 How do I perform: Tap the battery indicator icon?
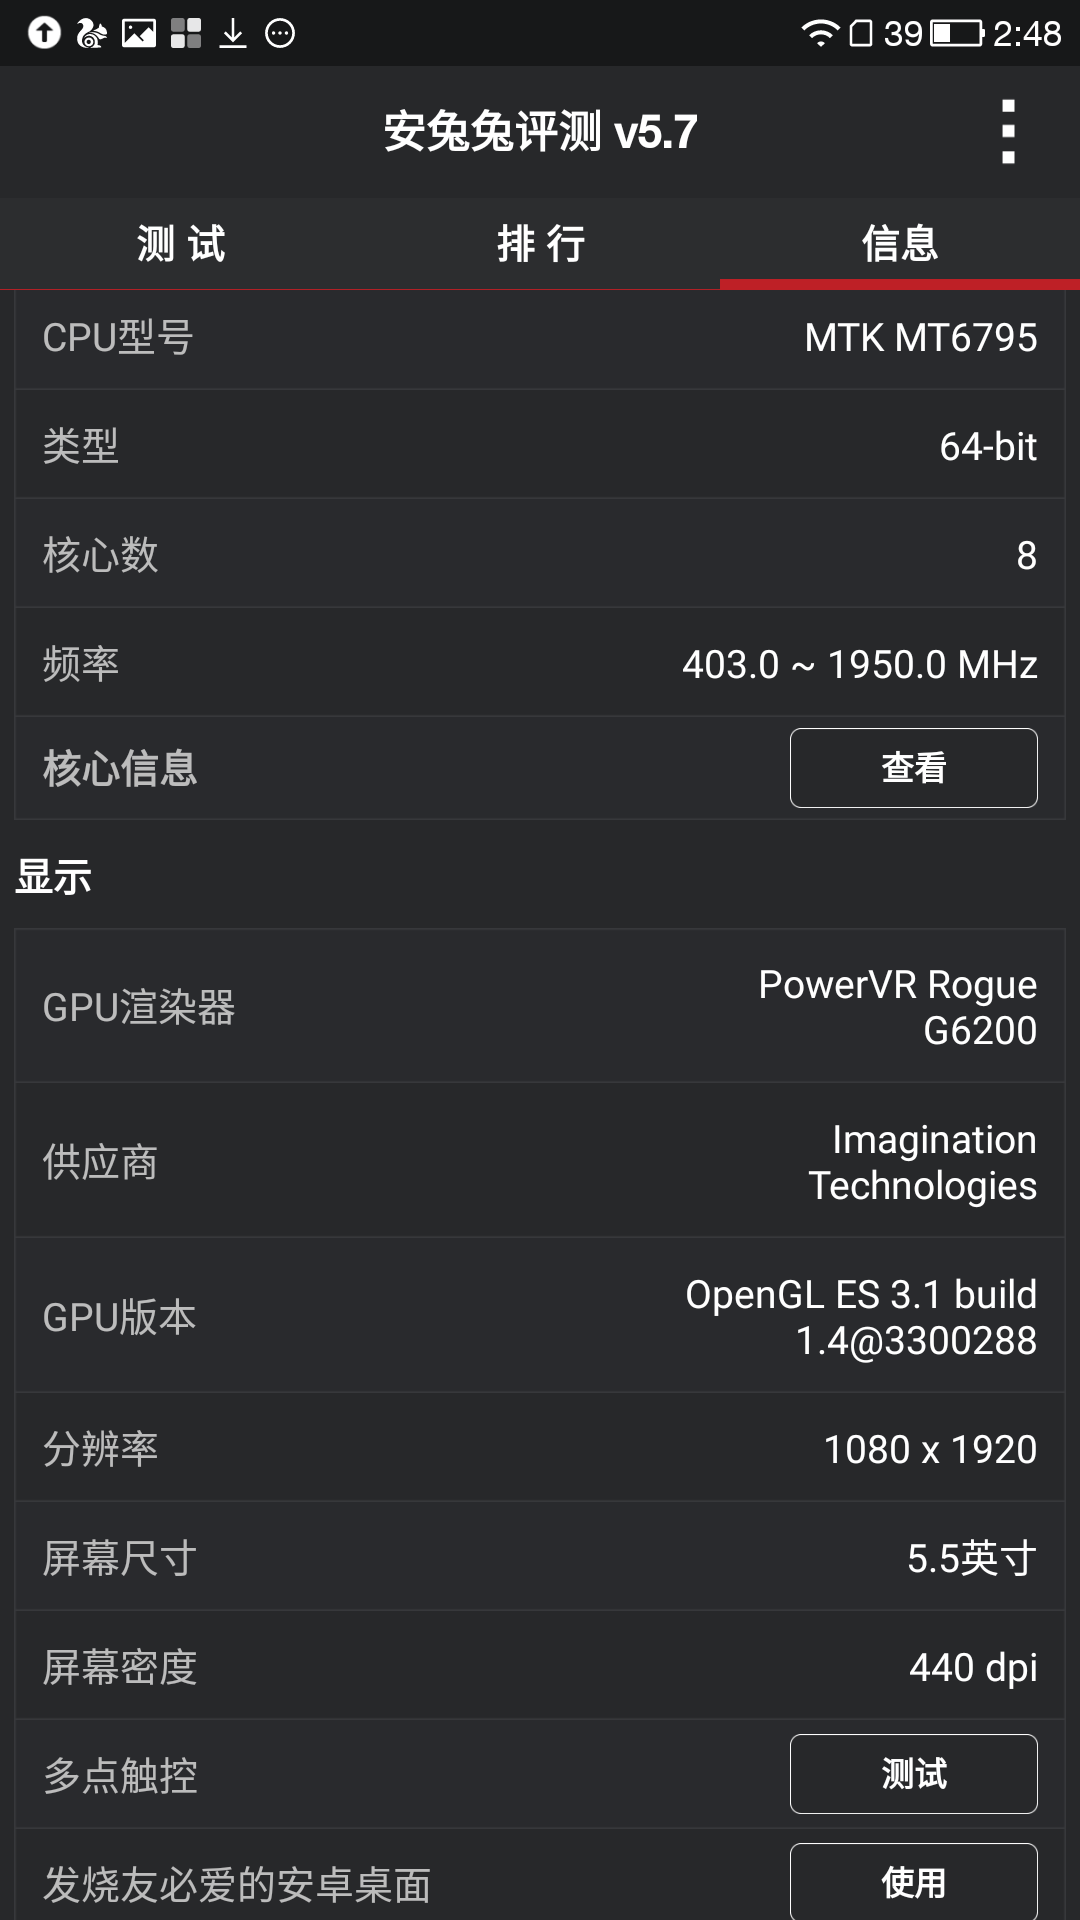click(957, 34)
